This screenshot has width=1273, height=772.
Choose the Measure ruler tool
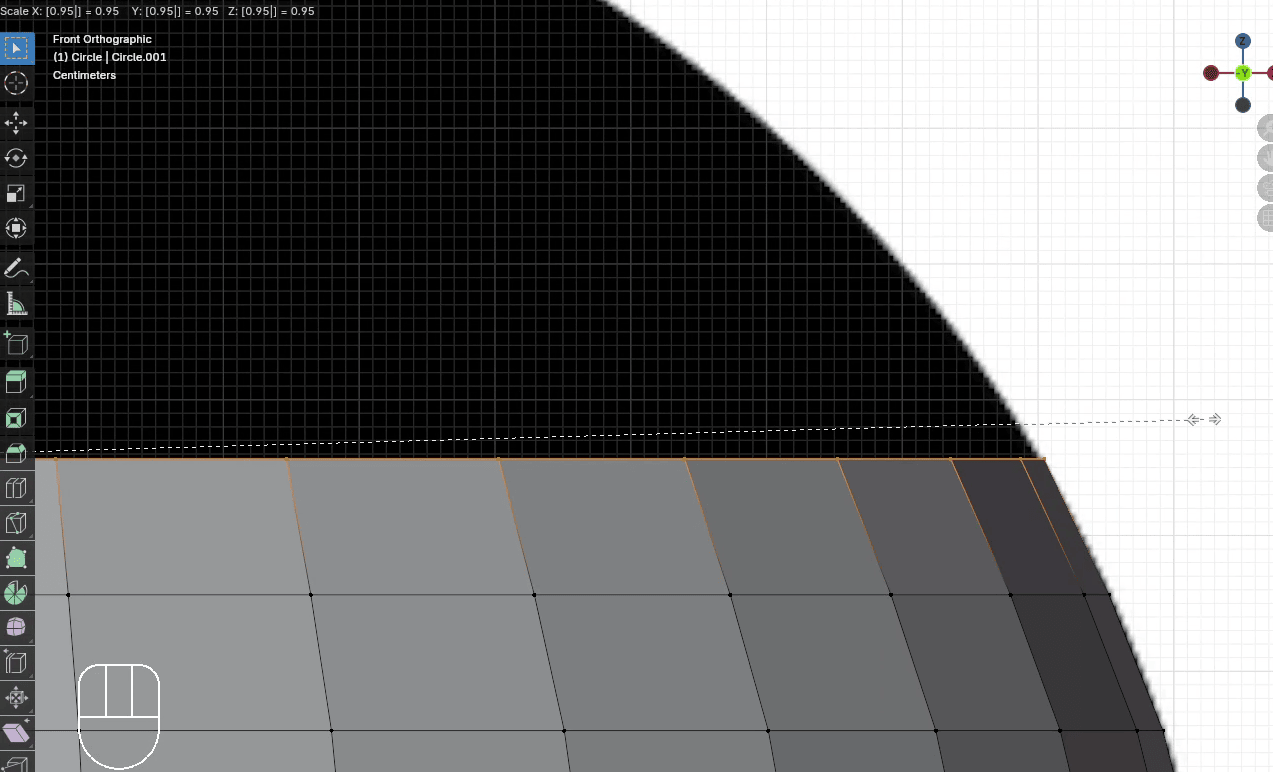[16, 304]
